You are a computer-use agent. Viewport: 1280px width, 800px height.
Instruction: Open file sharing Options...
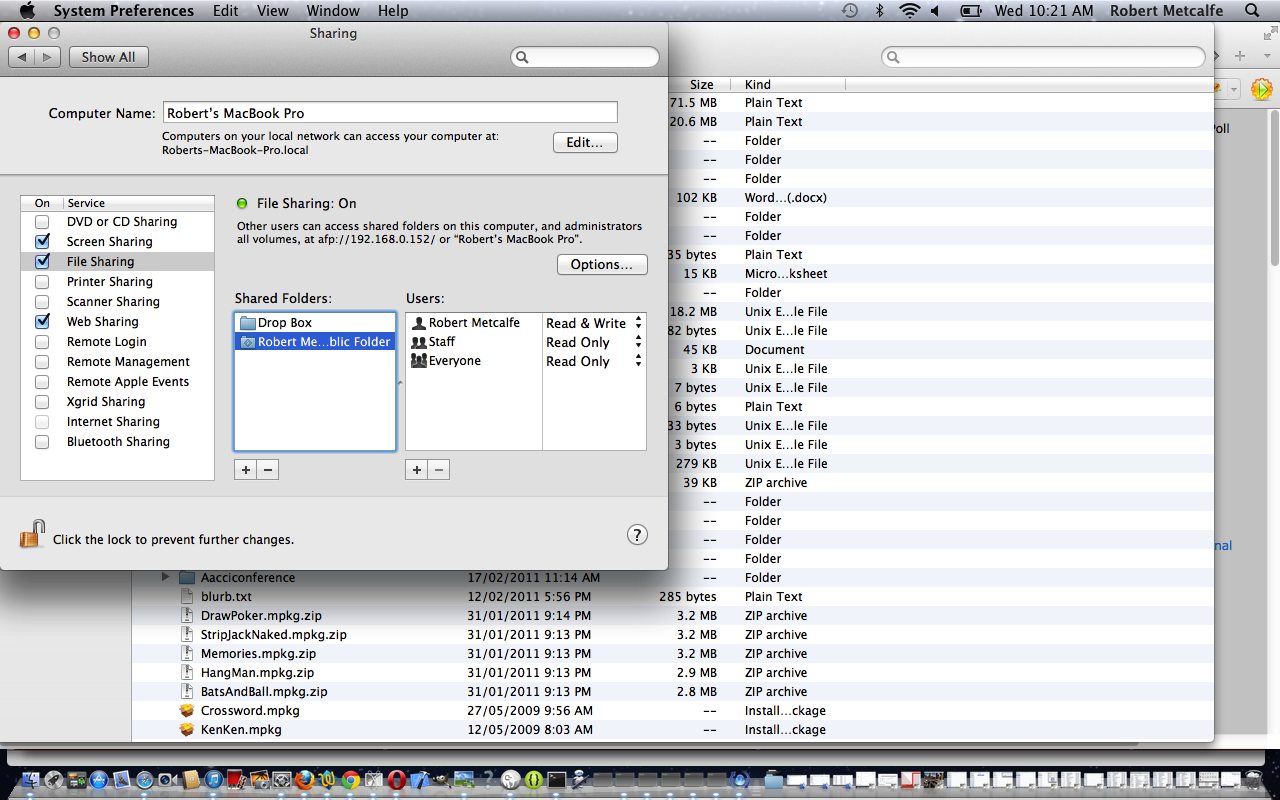pos(602,264)
